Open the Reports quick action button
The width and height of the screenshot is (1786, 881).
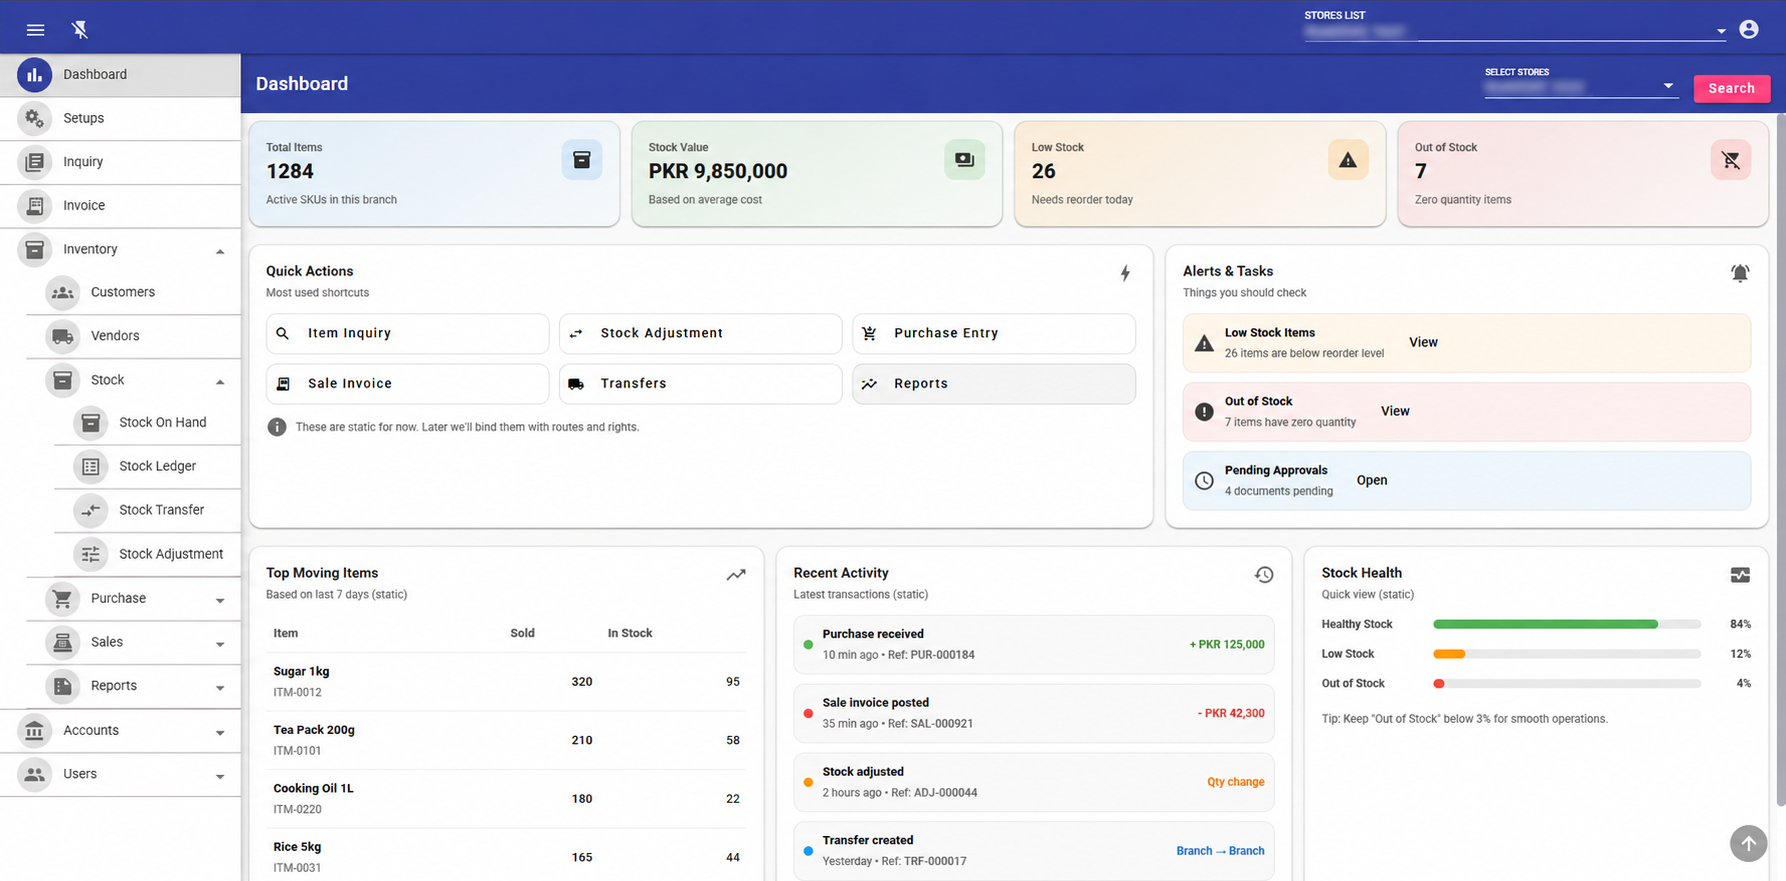(993, 384)
